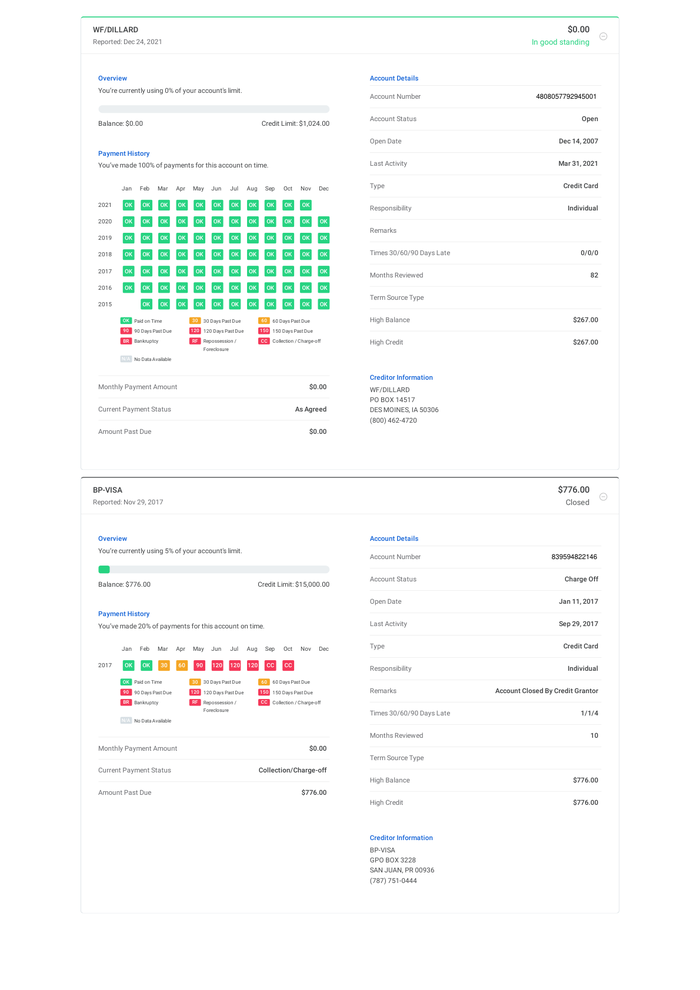
Task: Select BP-VISA 2017 May 90-days-late badge
Action: click(x=199, y=665)
